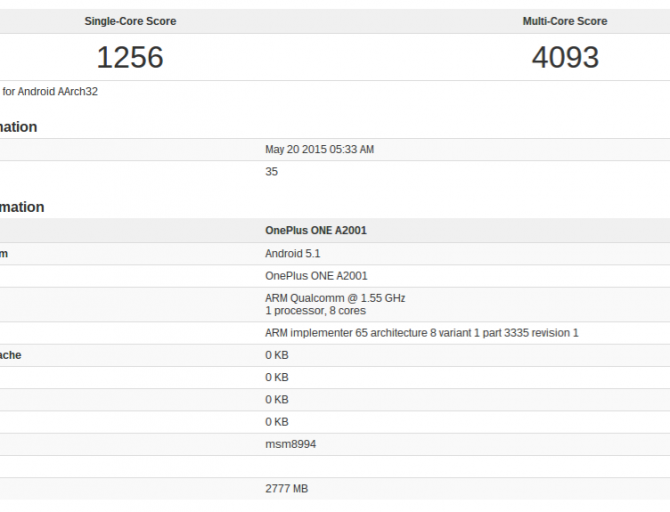
Task: Click the 2777 MB memory value
Action: (x=289, y=488)
